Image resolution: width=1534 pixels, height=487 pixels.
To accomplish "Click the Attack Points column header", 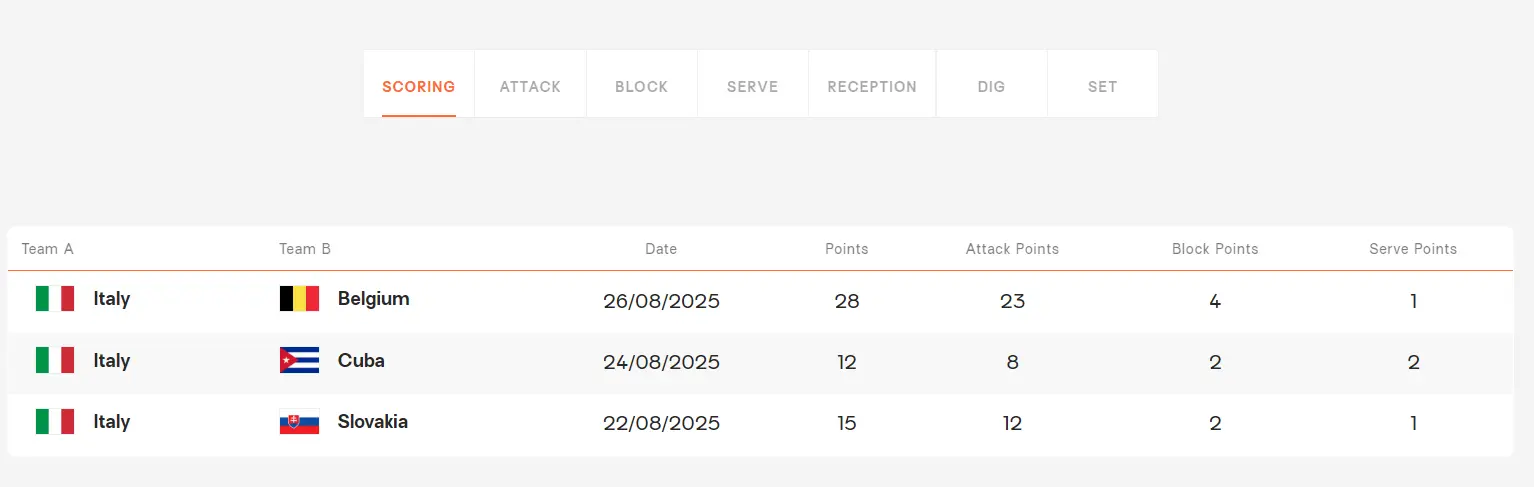I will [1012, 249].
